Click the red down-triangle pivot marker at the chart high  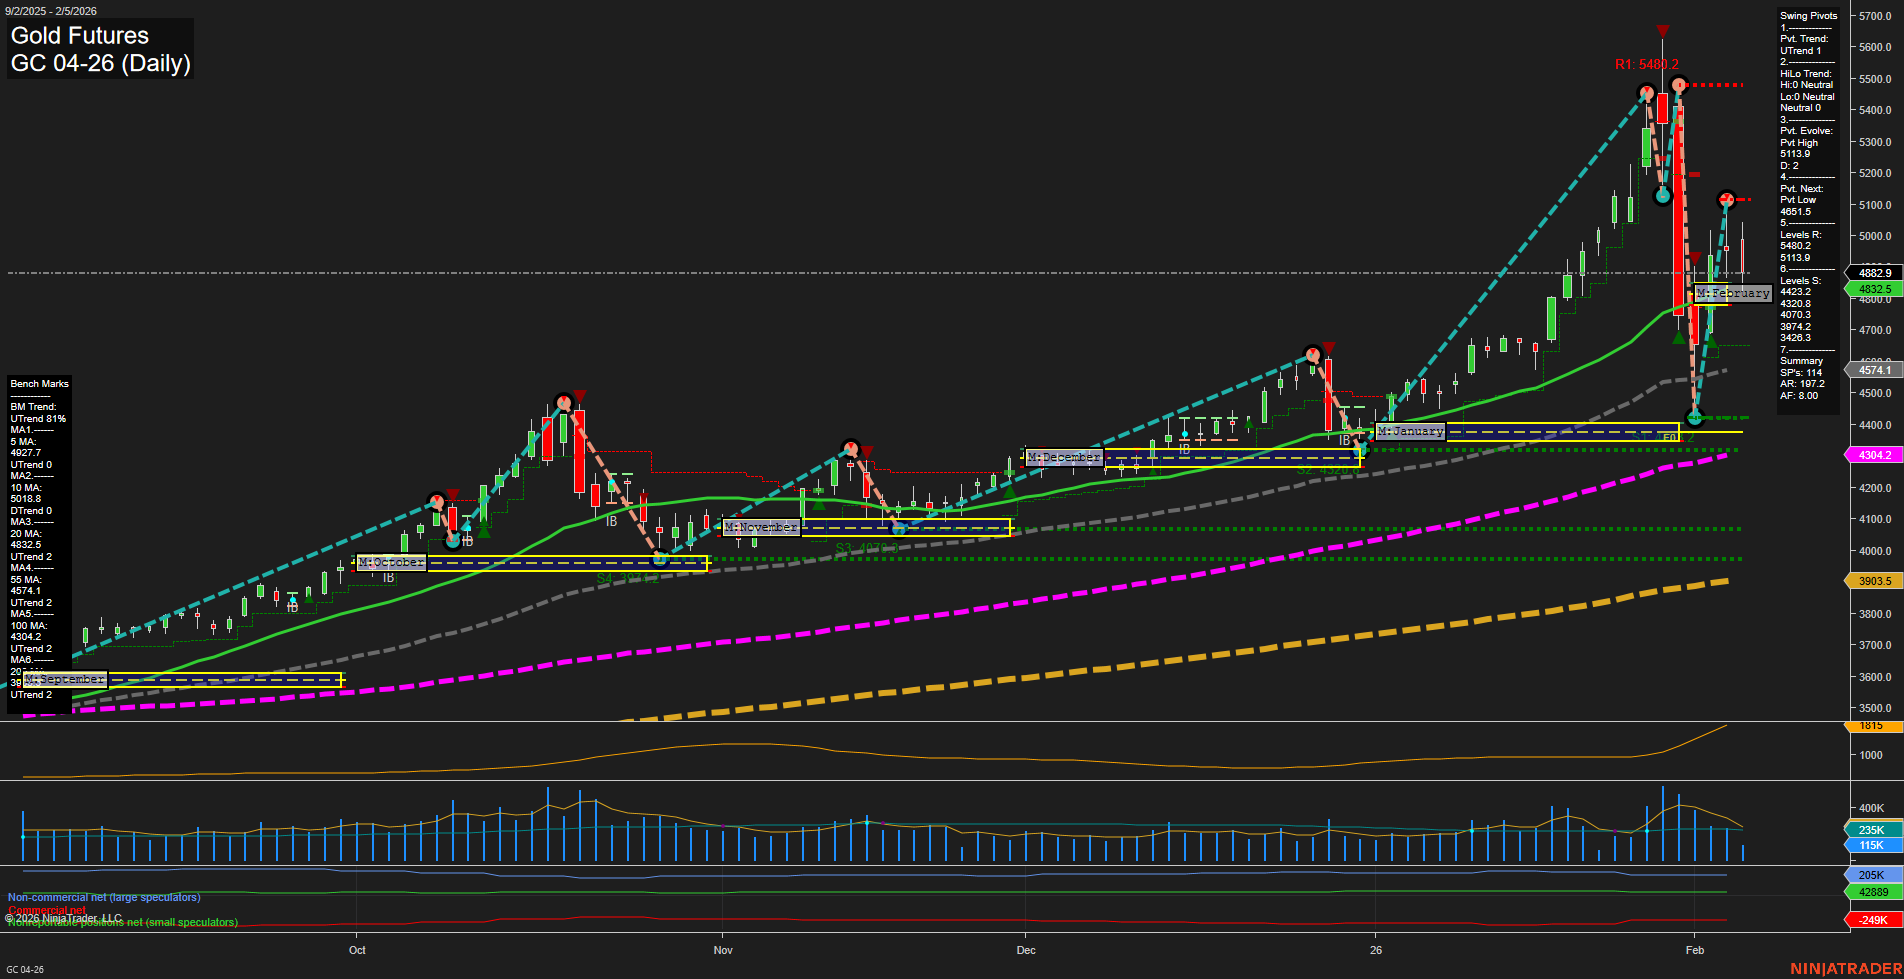tap(1663, 31)
